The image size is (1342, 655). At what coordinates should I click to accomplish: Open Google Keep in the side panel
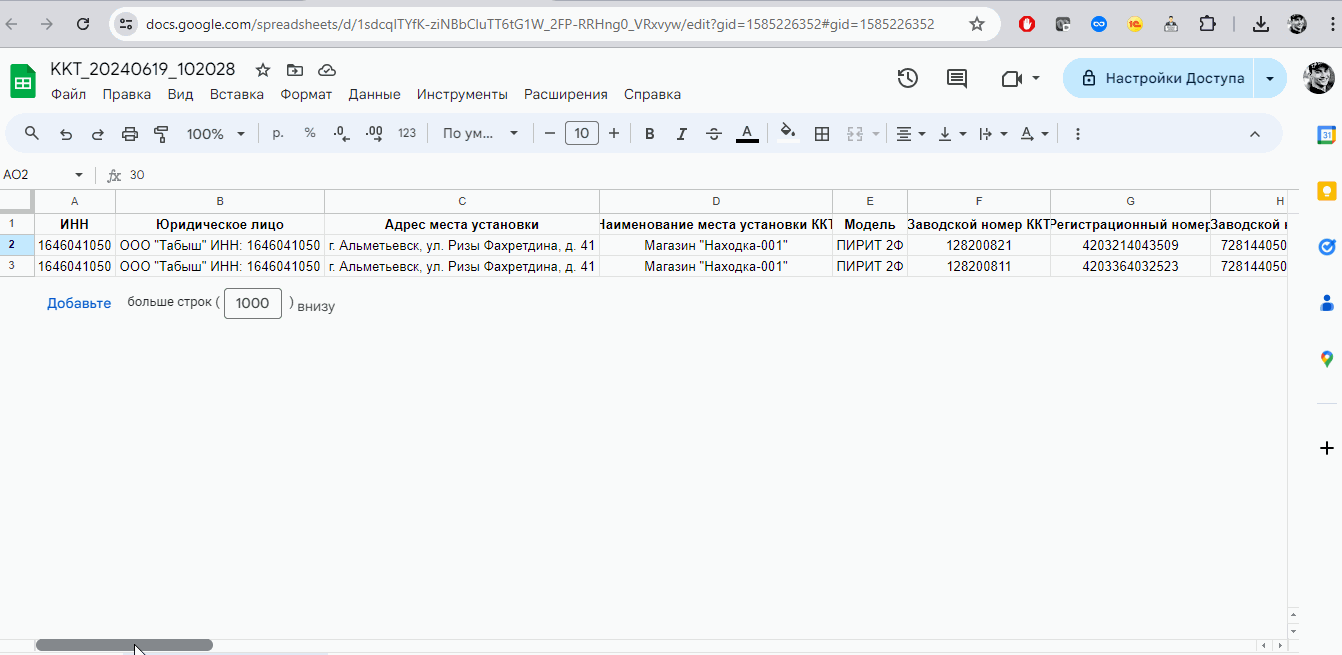pyautogui.click(x=1327, y=190)
